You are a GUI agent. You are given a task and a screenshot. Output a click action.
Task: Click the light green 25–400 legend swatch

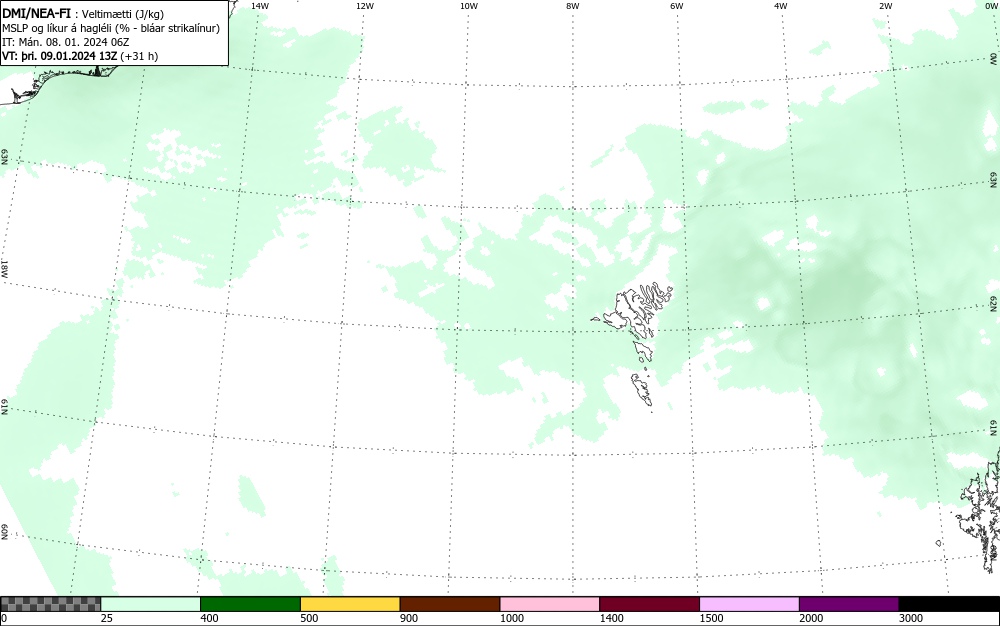point(151,604)
